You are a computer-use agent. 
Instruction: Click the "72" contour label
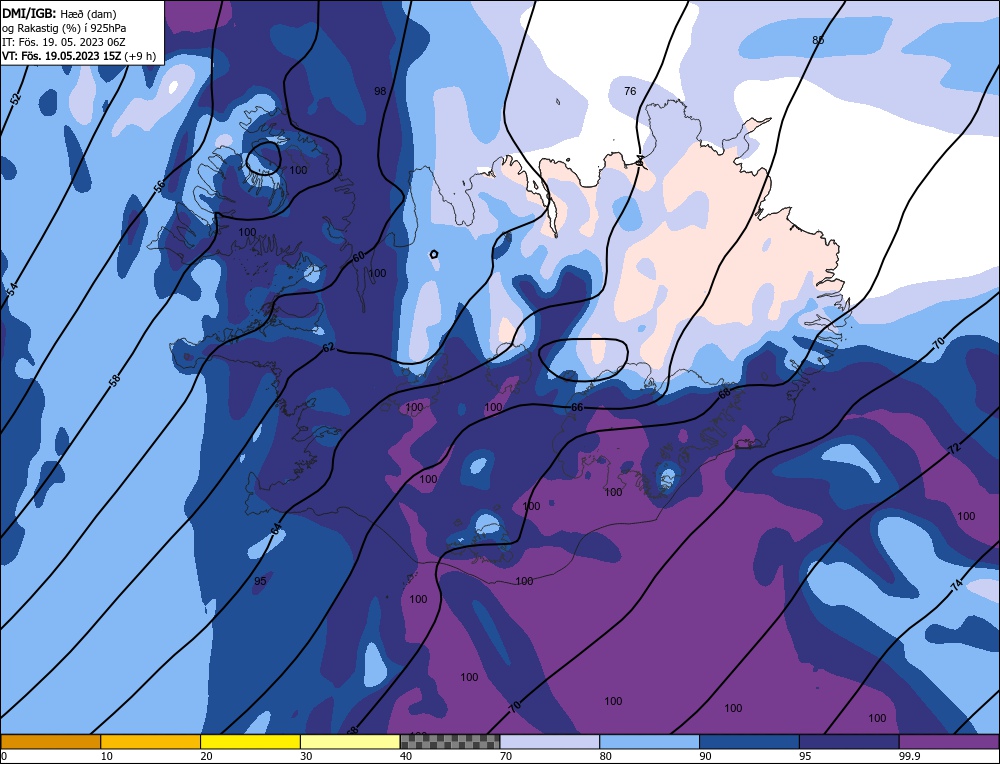(x=954, y=449)
